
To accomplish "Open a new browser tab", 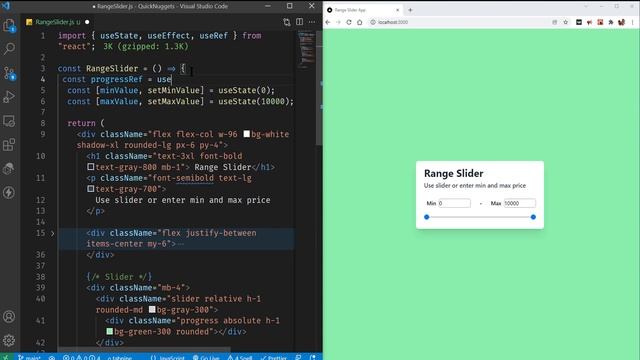I will click(410, 10).
